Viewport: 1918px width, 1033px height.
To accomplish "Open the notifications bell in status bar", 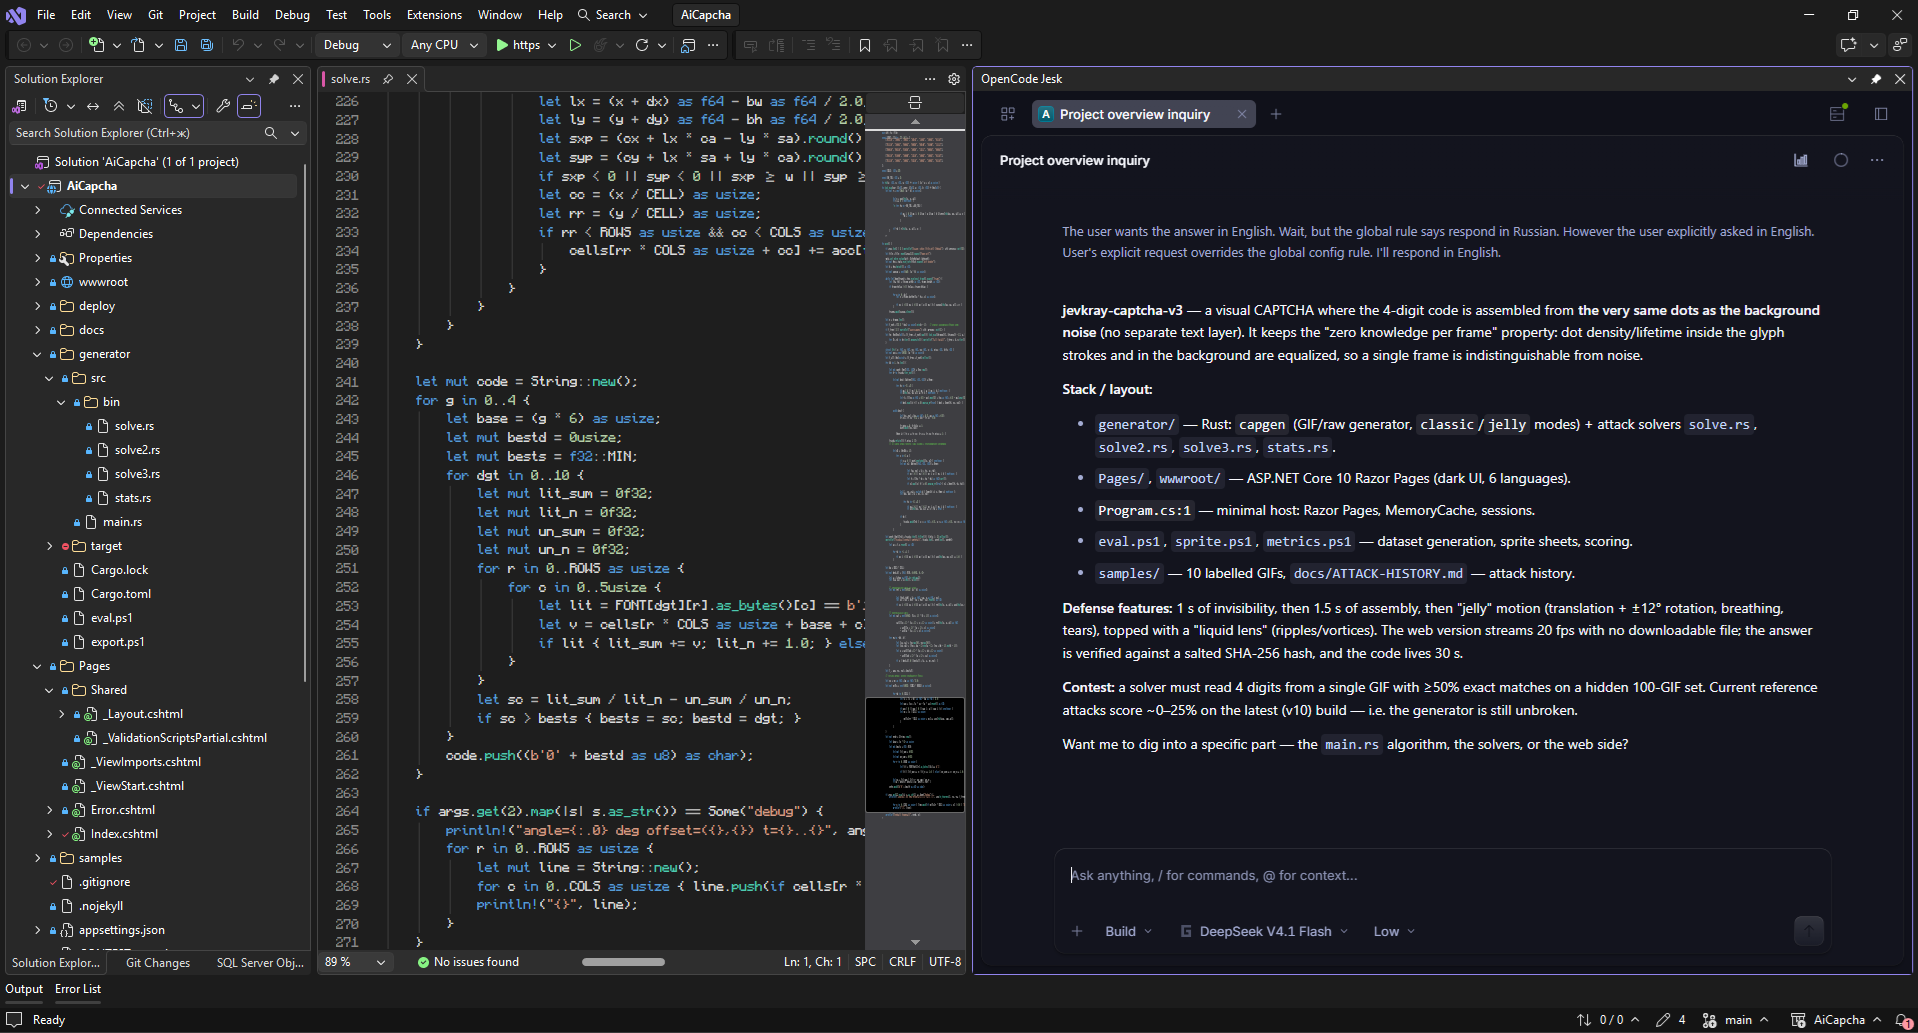I will point(1903,1020).
